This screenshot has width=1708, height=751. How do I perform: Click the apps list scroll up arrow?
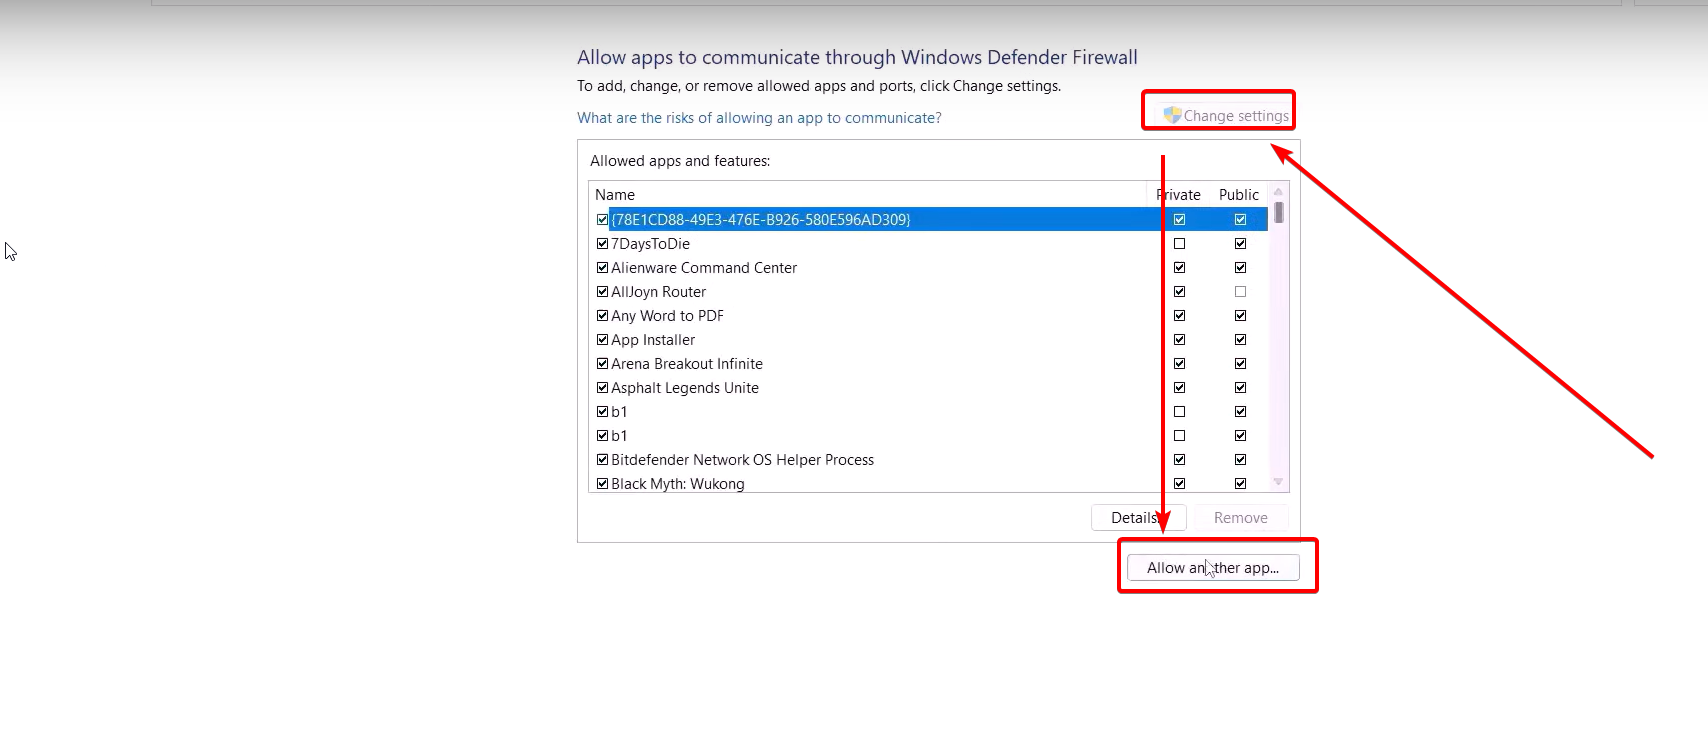pyautogui.click(x=1278, y=191)
